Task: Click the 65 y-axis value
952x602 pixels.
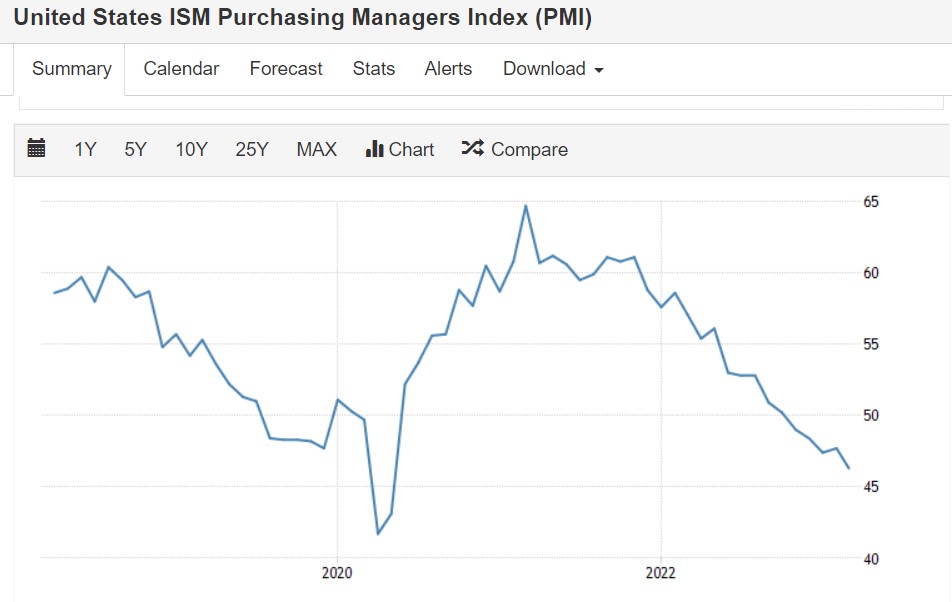Action: [871, 201]
